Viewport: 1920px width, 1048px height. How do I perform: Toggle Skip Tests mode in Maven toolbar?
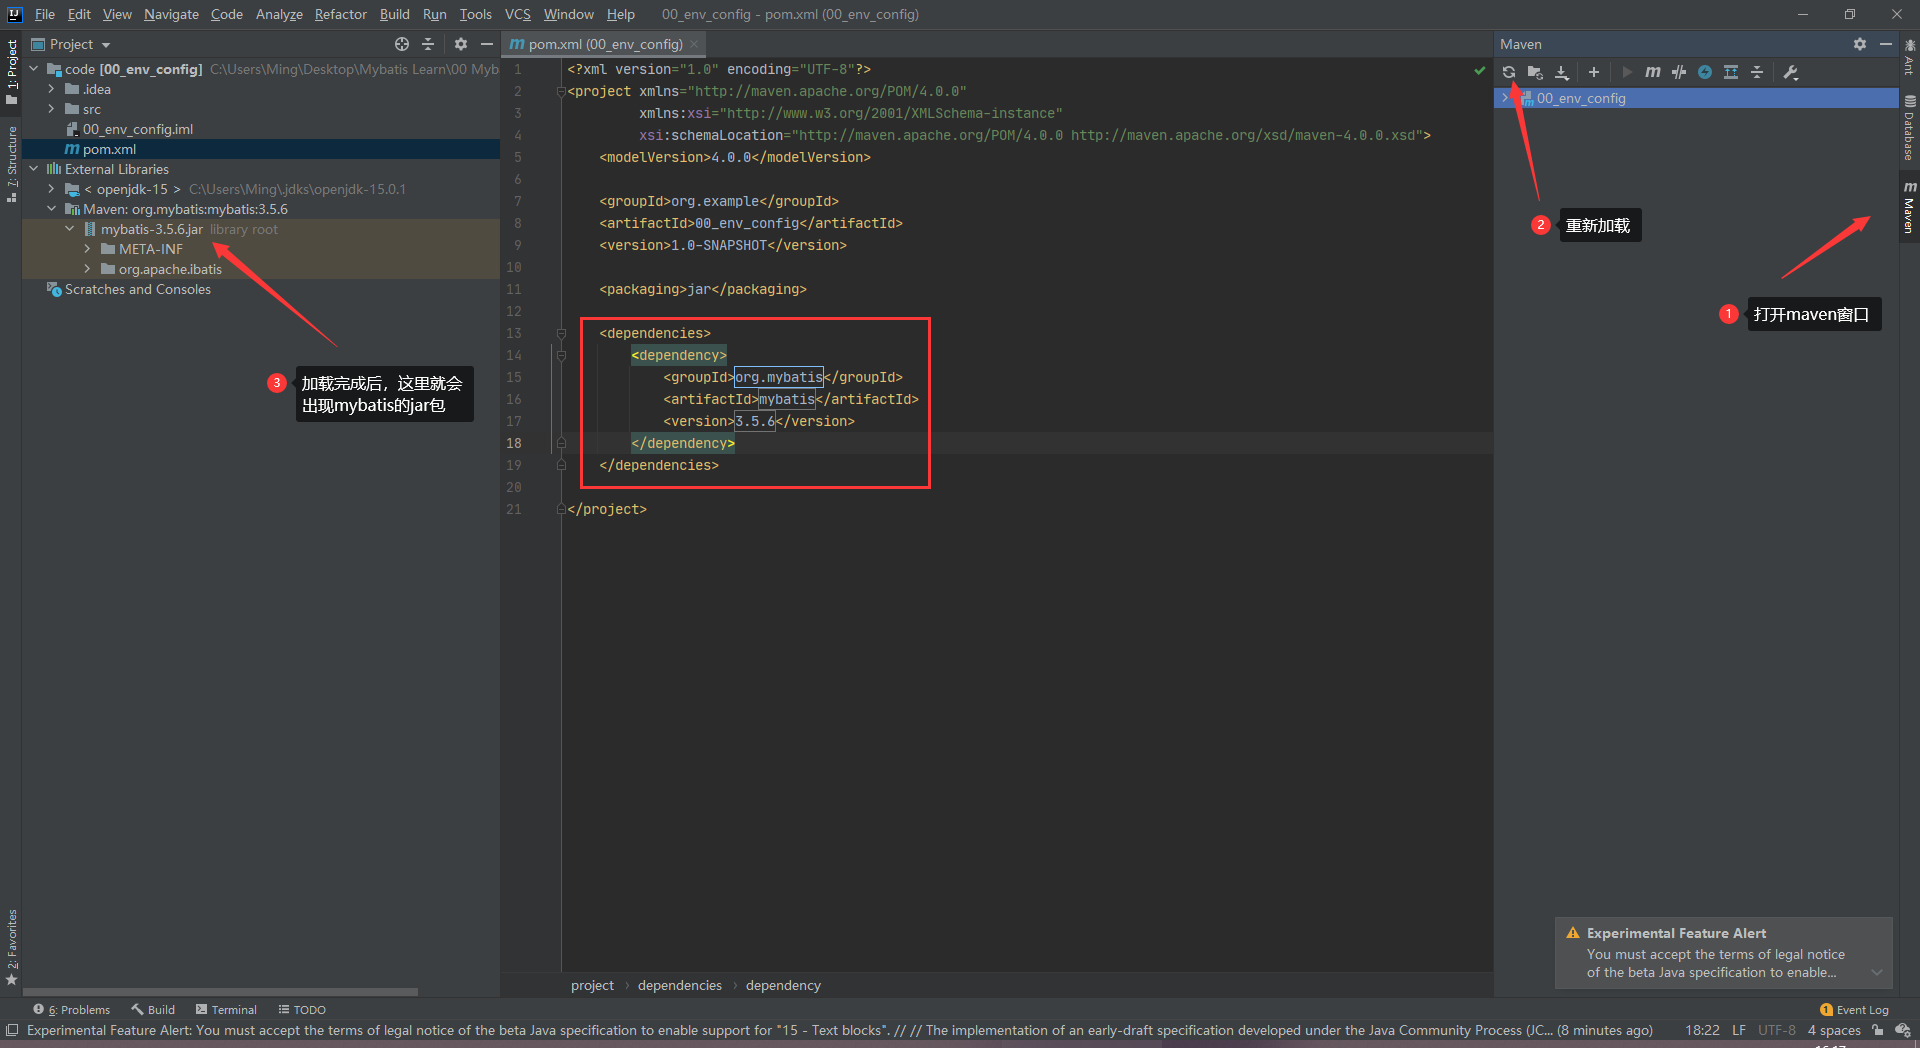(1679, 72)
